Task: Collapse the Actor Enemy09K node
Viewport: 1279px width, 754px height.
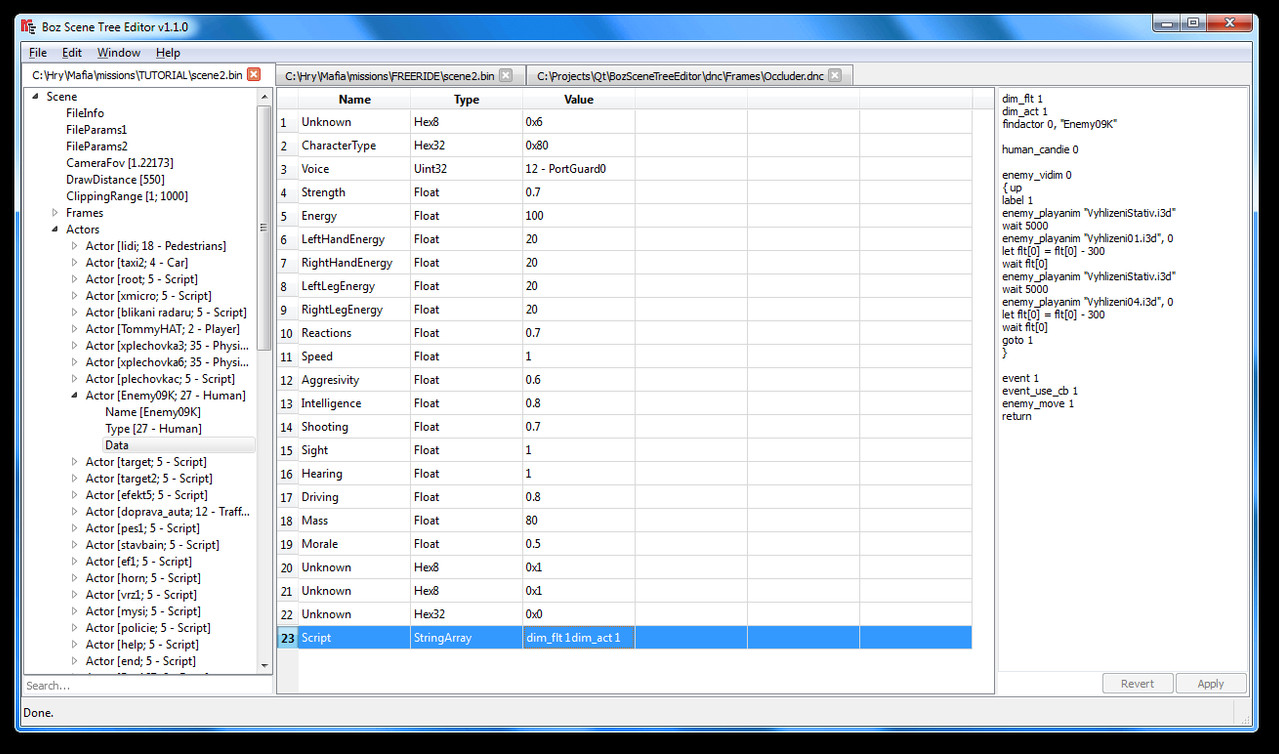Action: (75, 396)
